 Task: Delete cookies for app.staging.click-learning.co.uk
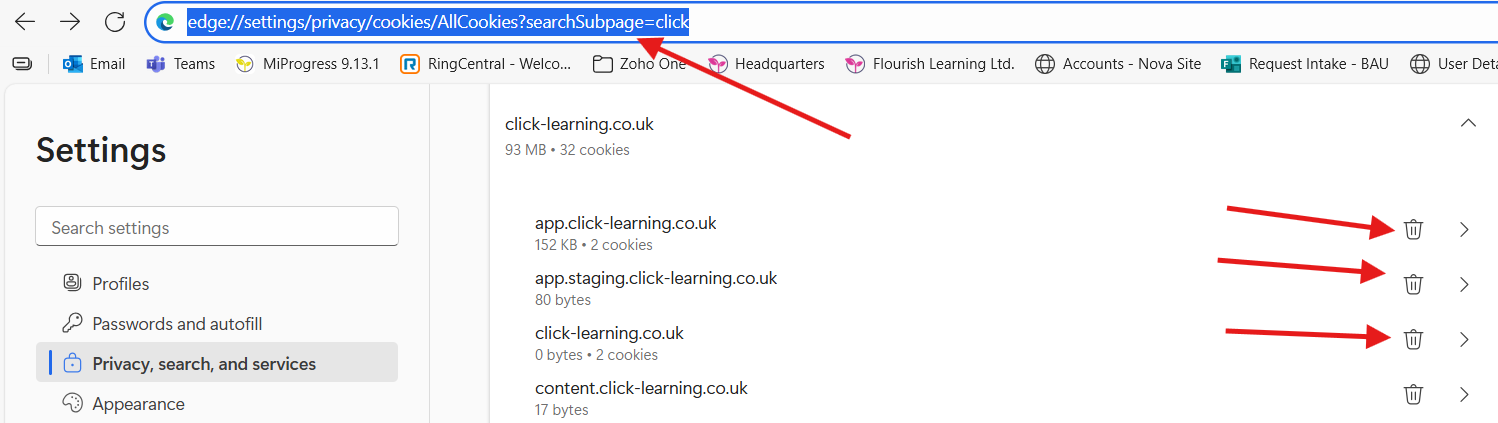1412,285
